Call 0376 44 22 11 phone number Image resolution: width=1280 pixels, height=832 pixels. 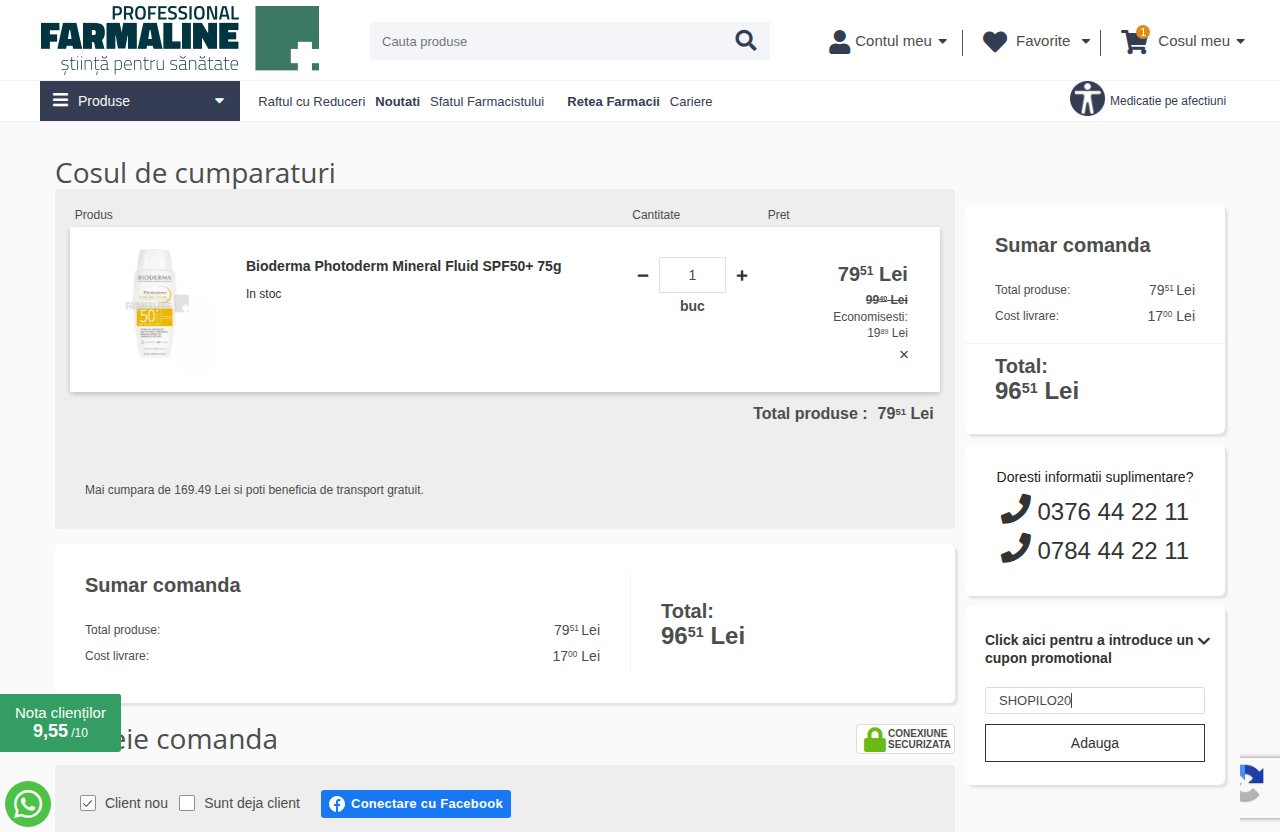point(1113,512)
